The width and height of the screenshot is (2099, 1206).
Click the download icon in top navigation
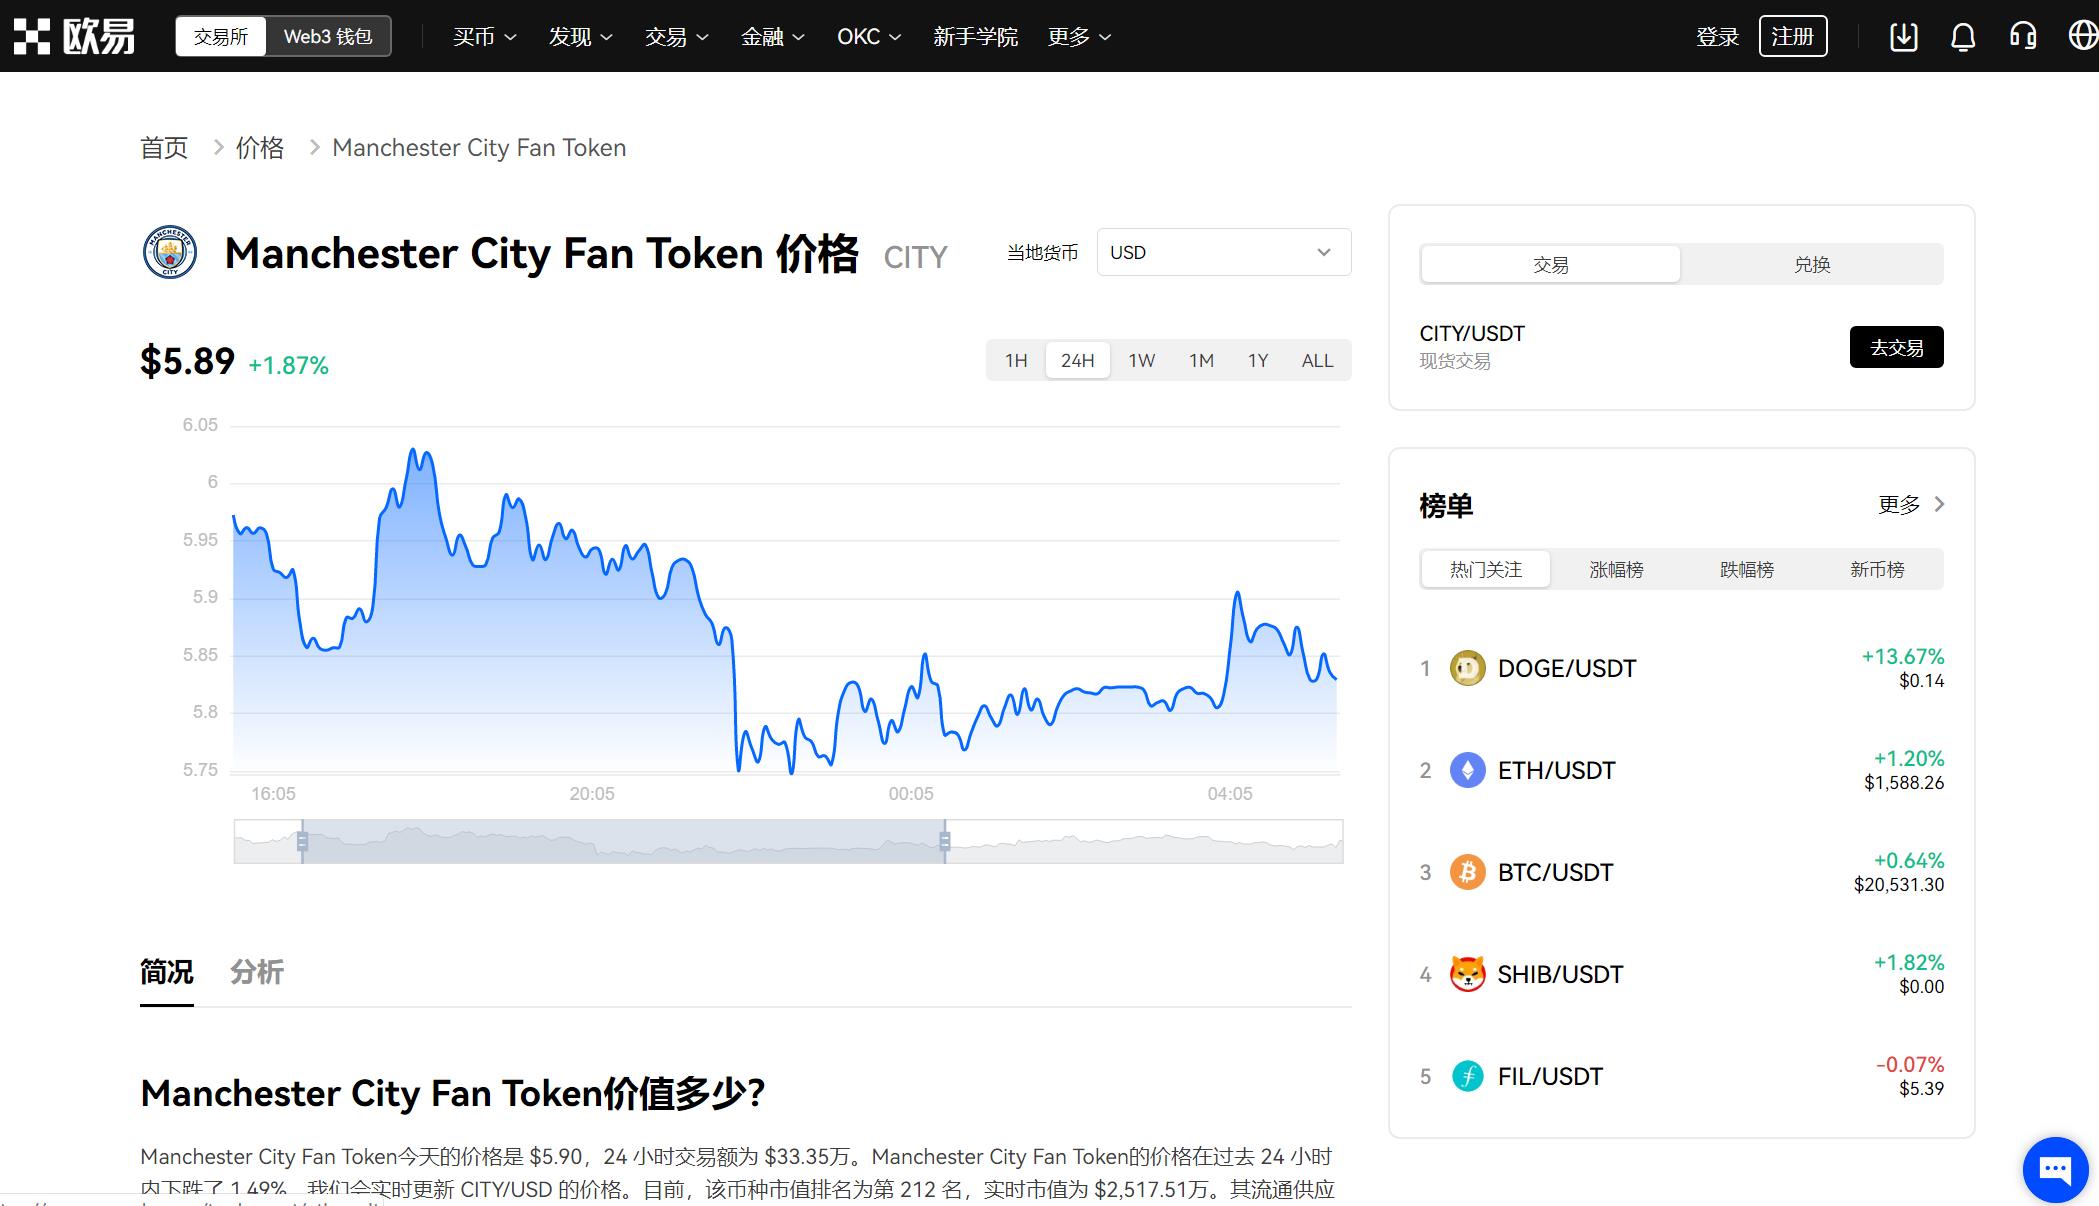(1903, 36)
